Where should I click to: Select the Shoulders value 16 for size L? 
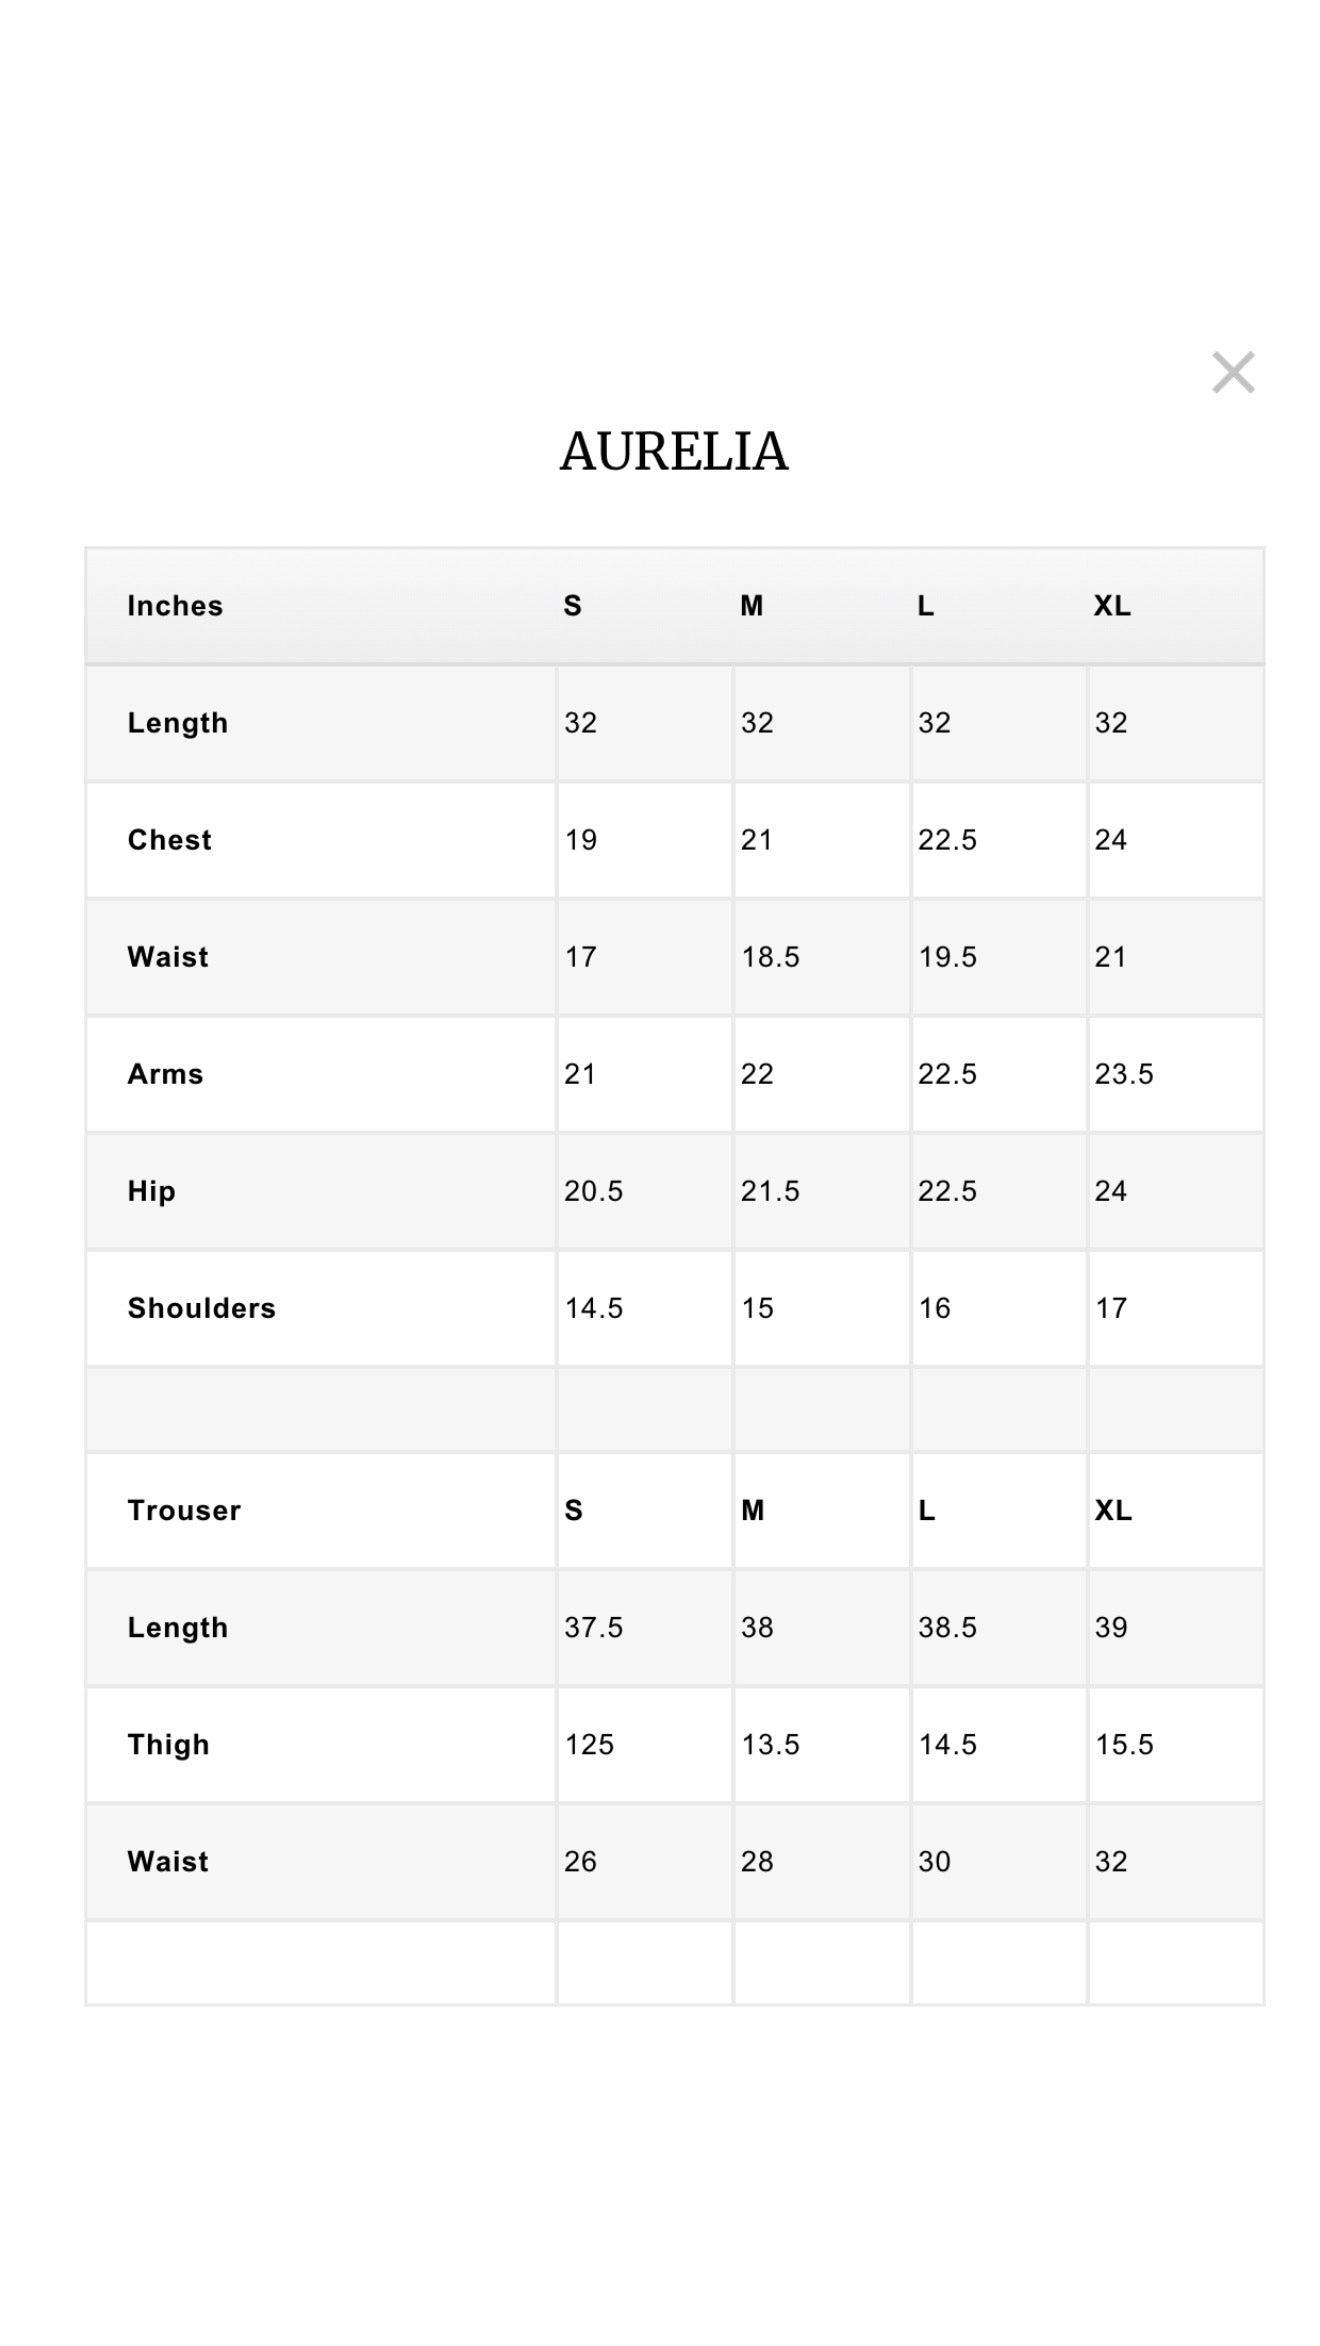pyautogui.click(x=935, y=1308)
